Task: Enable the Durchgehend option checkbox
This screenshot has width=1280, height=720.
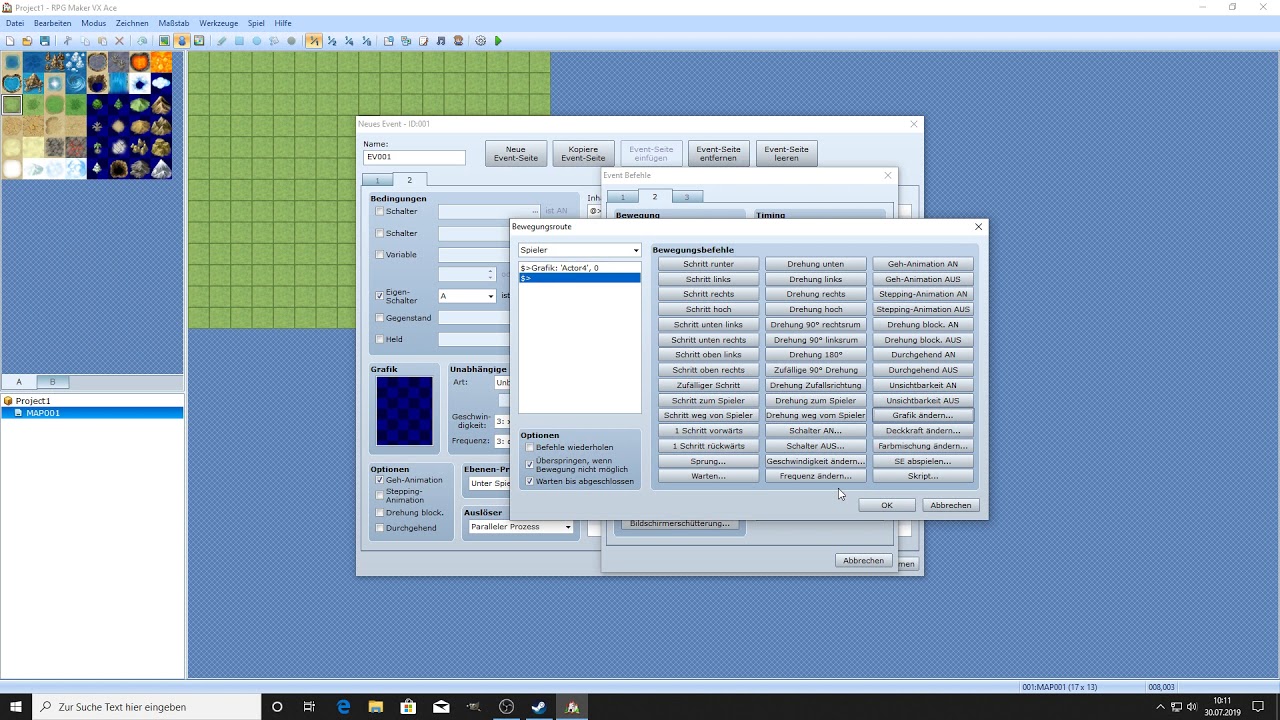Action: (380, 528)
